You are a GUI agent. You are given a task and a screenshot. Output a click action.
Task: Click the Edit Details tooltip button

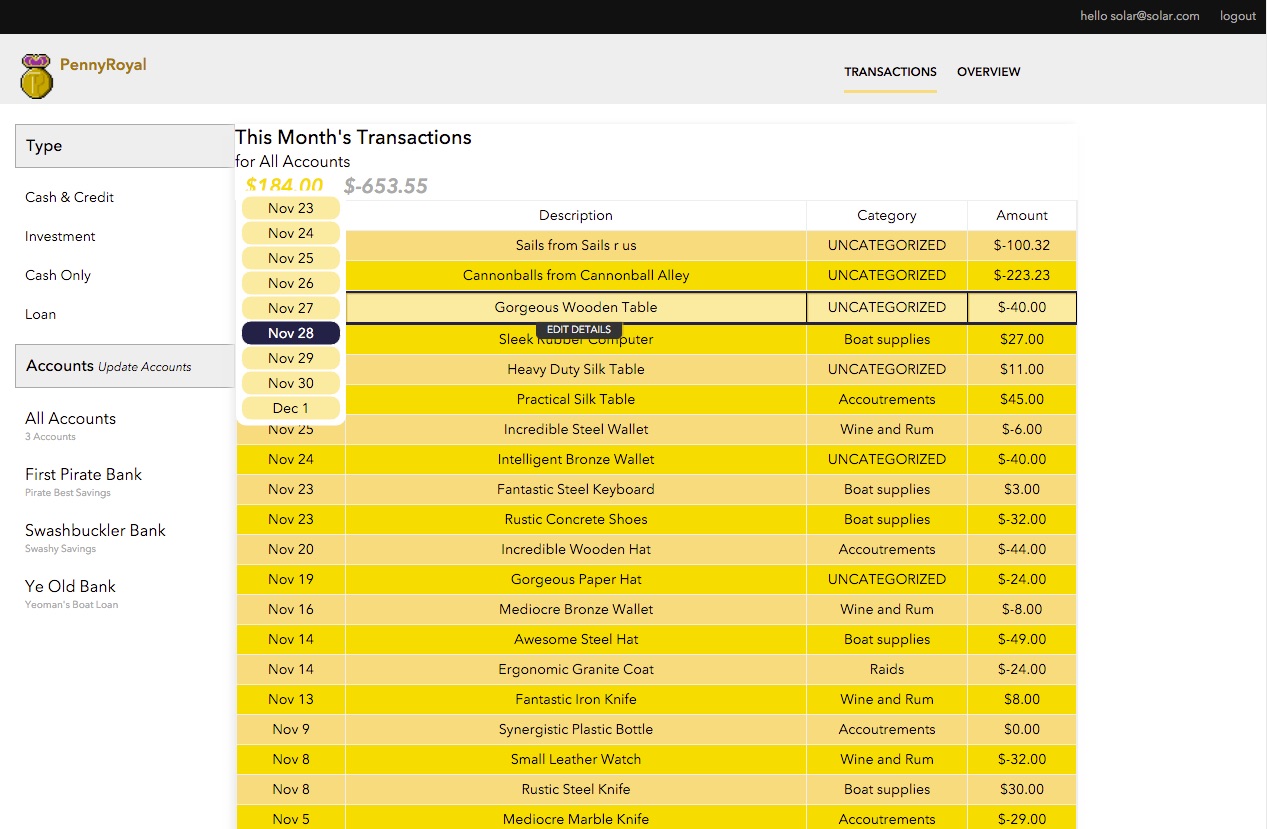pos(579,330)
